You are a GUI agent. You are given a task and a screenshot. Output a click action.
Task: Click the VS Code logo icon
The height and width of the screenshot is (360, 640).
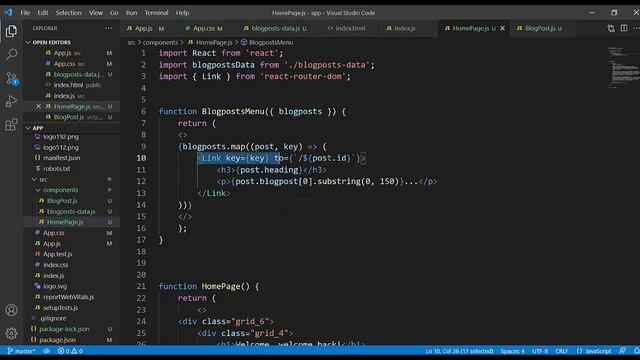click(8, 13)
